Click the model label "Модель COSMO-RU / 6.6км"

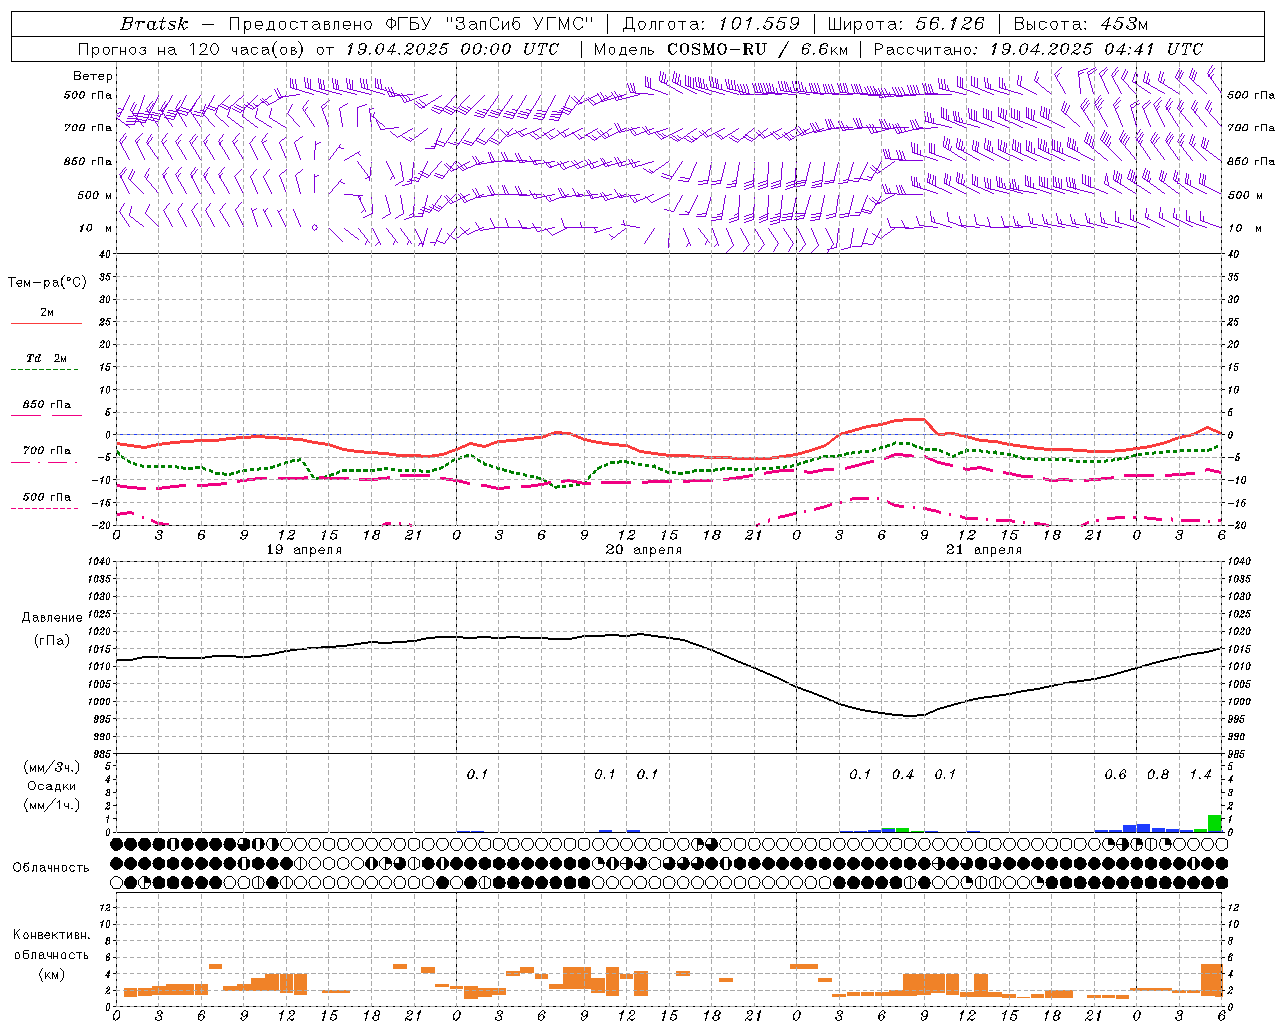coord(721,49)
